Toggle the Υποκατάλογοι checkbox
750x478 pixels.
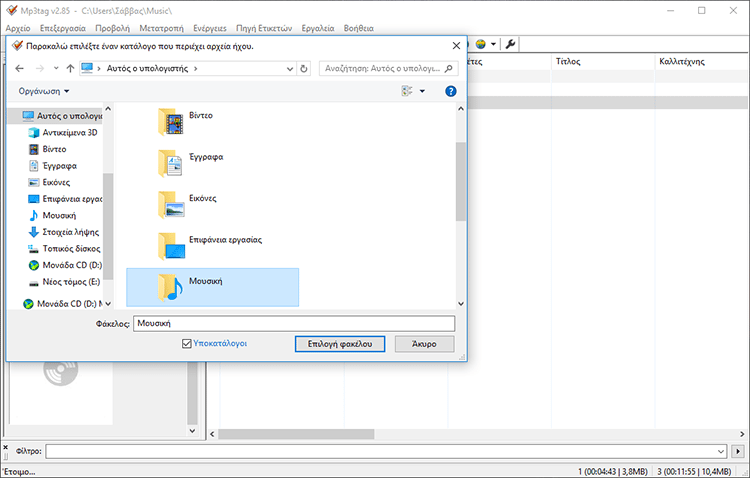coord(187,344)
